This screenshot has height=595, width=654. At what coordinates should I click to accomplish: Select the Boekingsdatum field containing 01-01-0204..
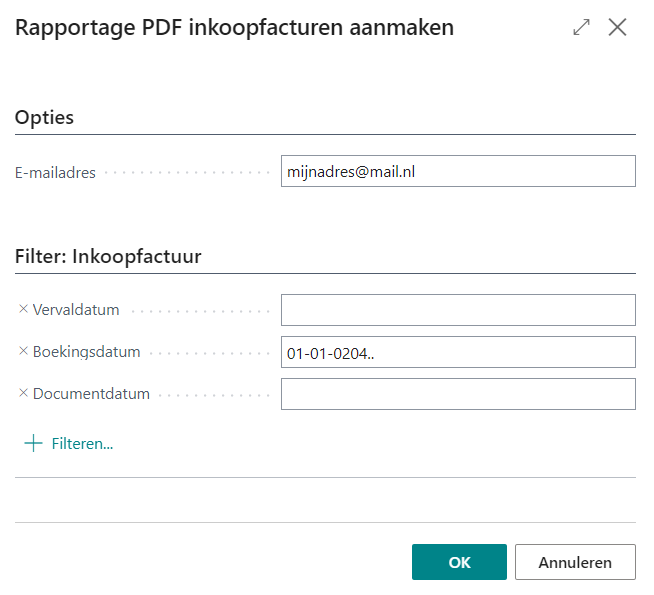[458, 352]
